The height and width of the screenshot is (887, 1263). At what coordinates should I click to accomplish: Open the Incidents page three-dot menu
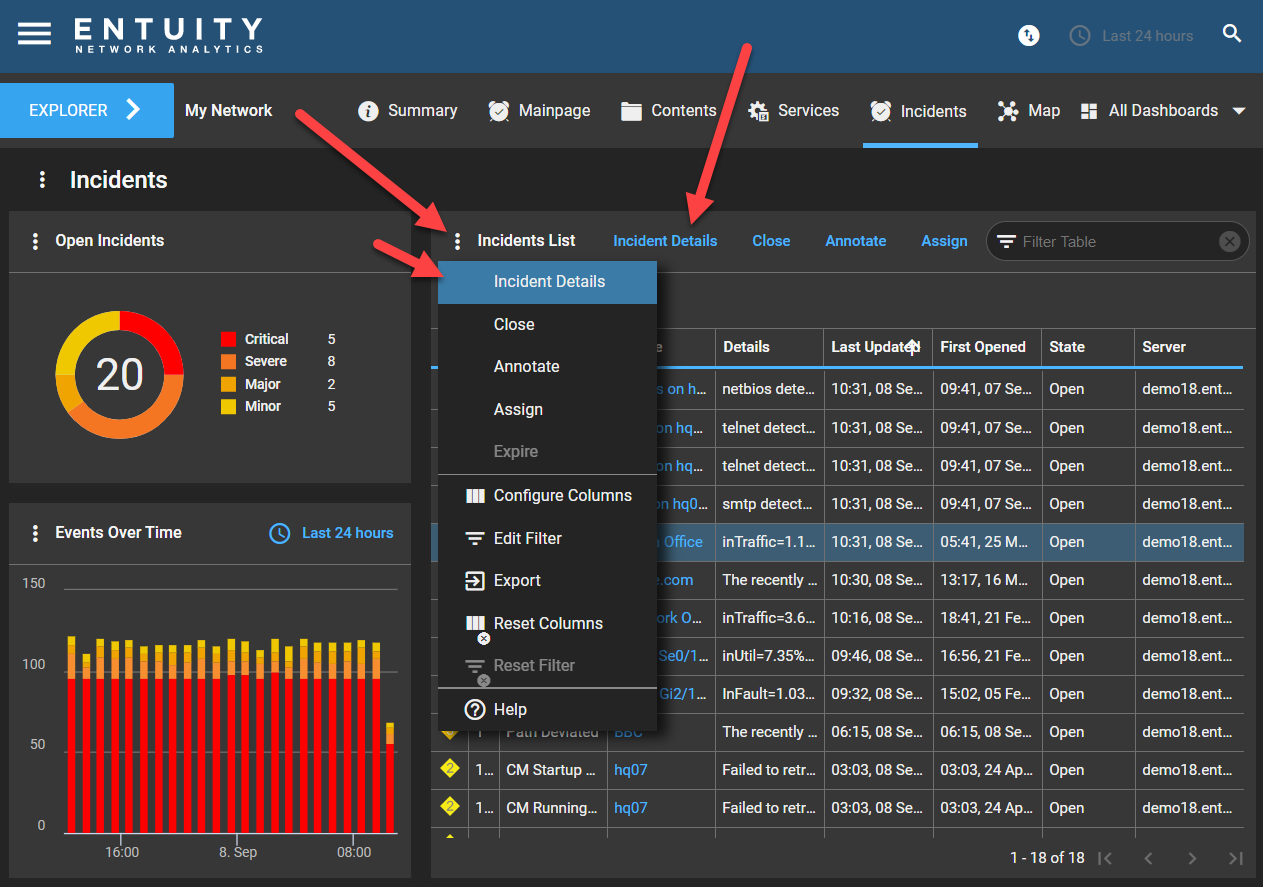coord(42,179)
